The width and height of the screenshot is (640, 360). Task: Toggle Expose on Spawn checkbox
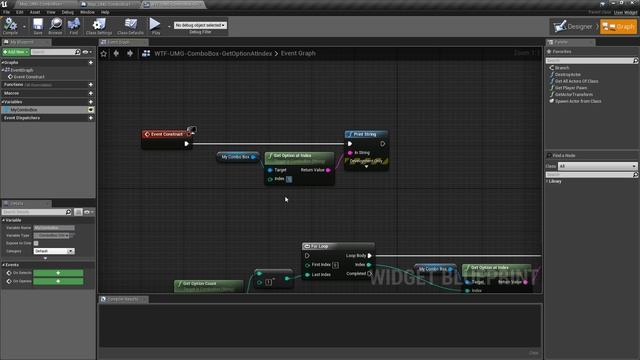point(36,243)
